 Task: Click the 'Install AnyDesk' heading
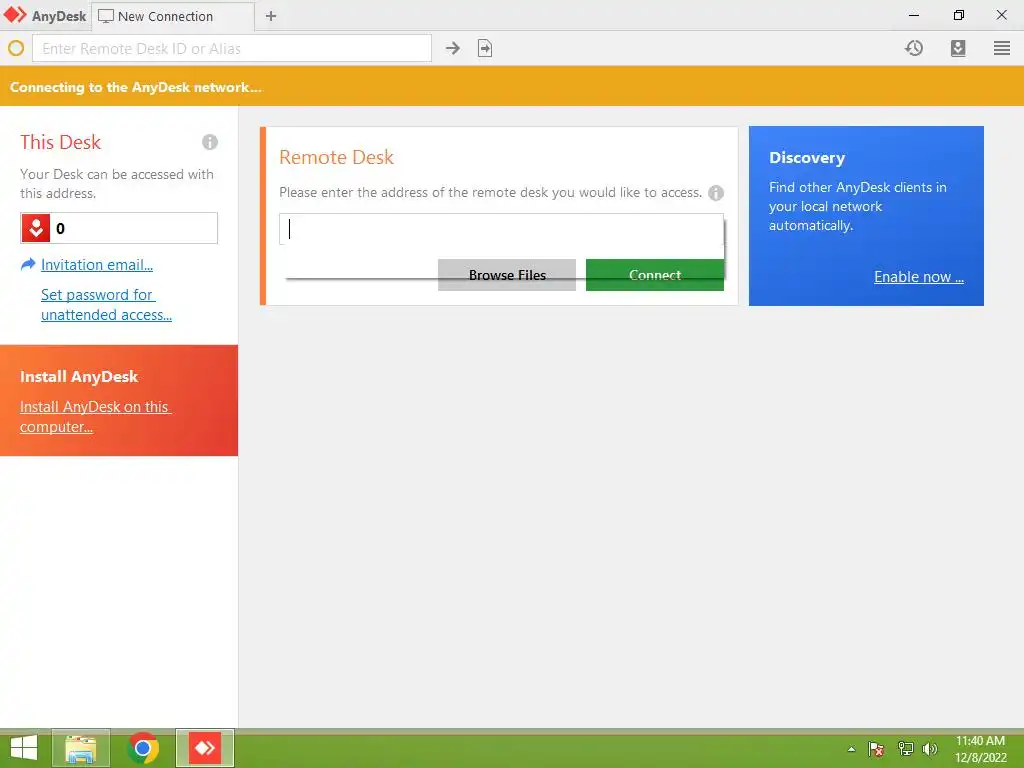point(79,377)
